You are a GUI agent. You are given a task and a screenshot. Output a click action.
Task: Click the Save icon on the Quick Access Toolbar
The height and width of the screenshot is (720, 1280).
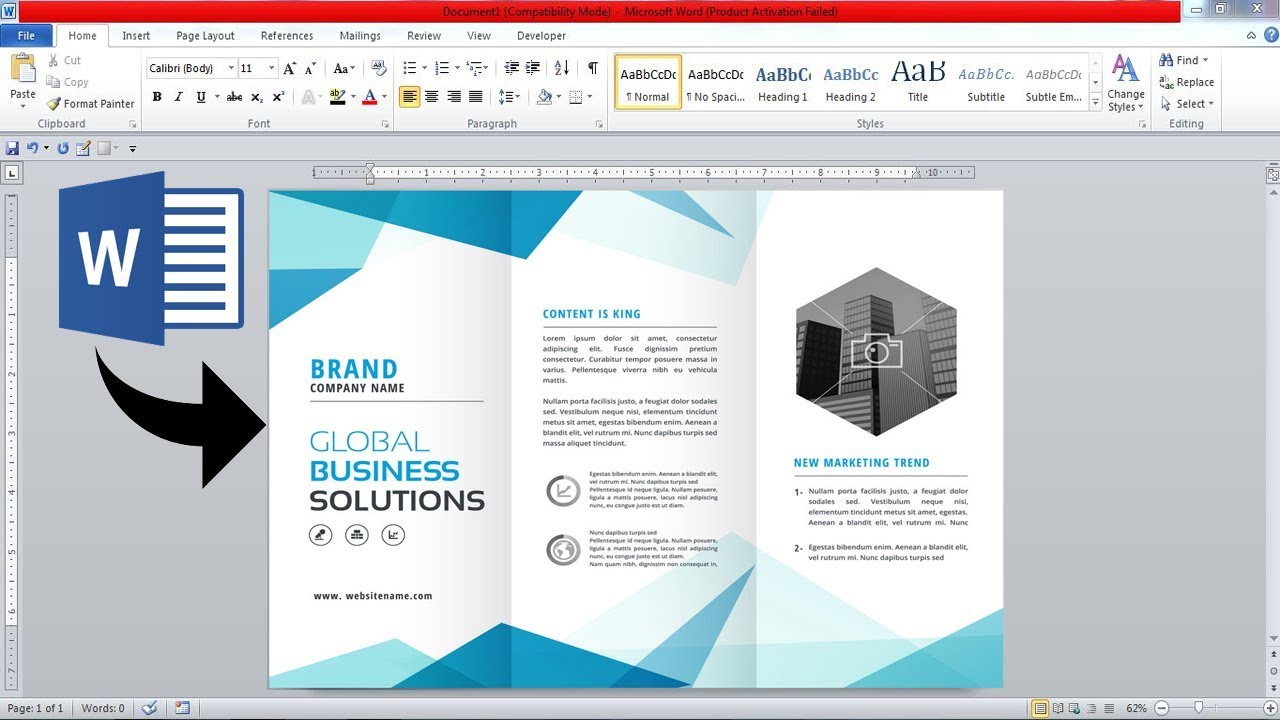pyautogui.click(x=10, y=147)
